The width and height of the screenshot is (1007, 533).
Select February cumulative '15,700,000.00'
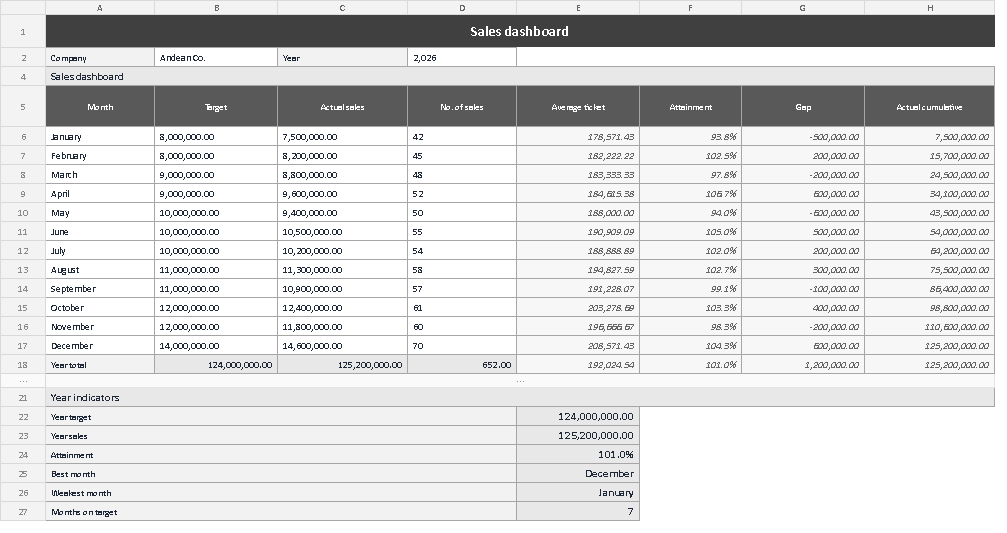(929, 155)
